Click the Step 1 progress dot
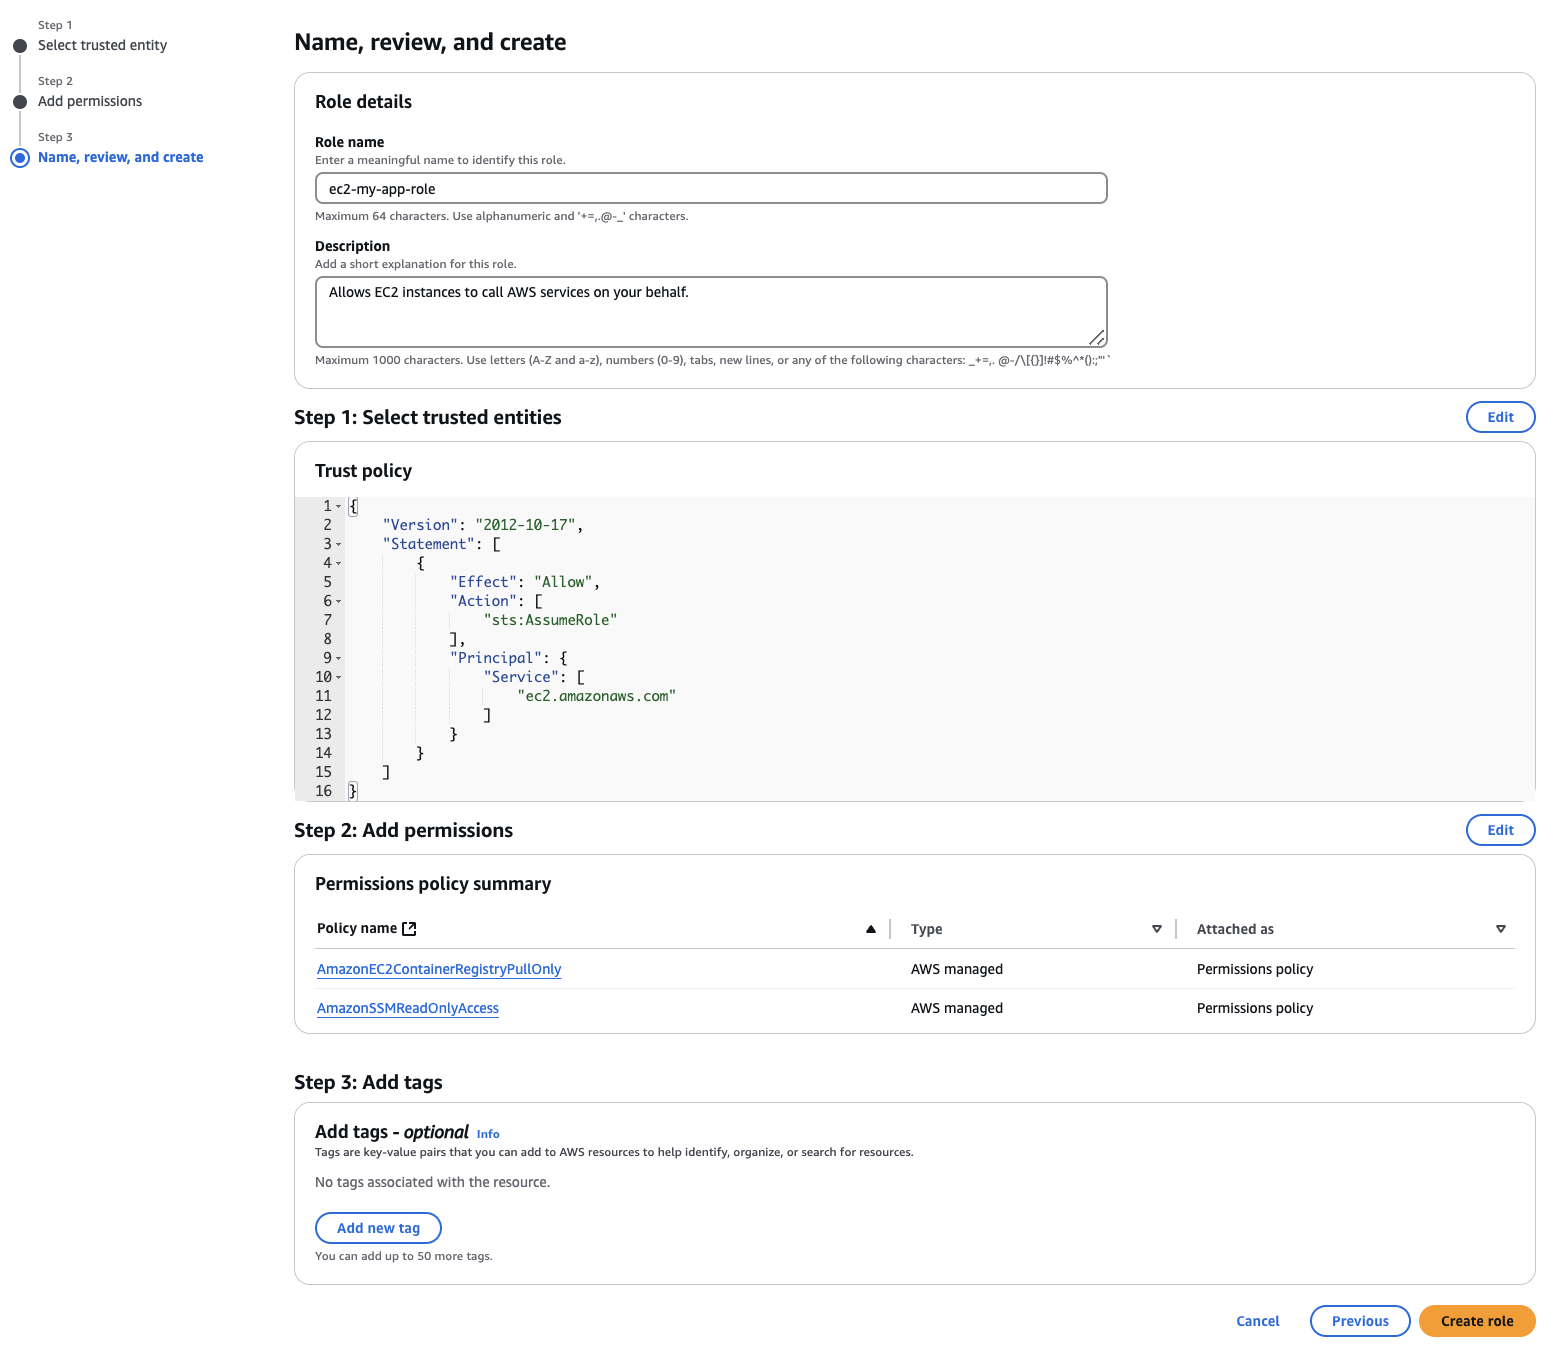Viewport: 1554px width, 1354px height. [x=20, y=46]
